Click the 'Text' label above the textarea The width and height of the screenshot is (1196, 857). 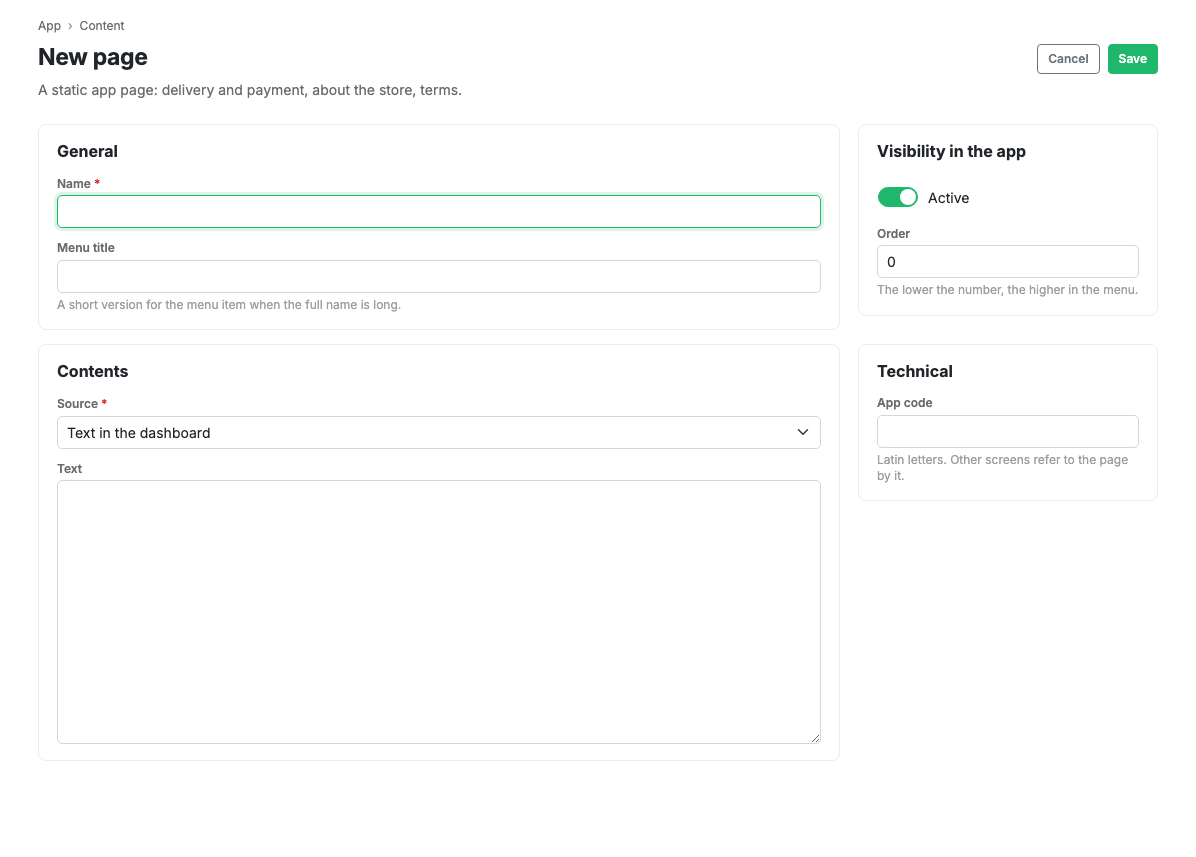(x=69, y=469)
